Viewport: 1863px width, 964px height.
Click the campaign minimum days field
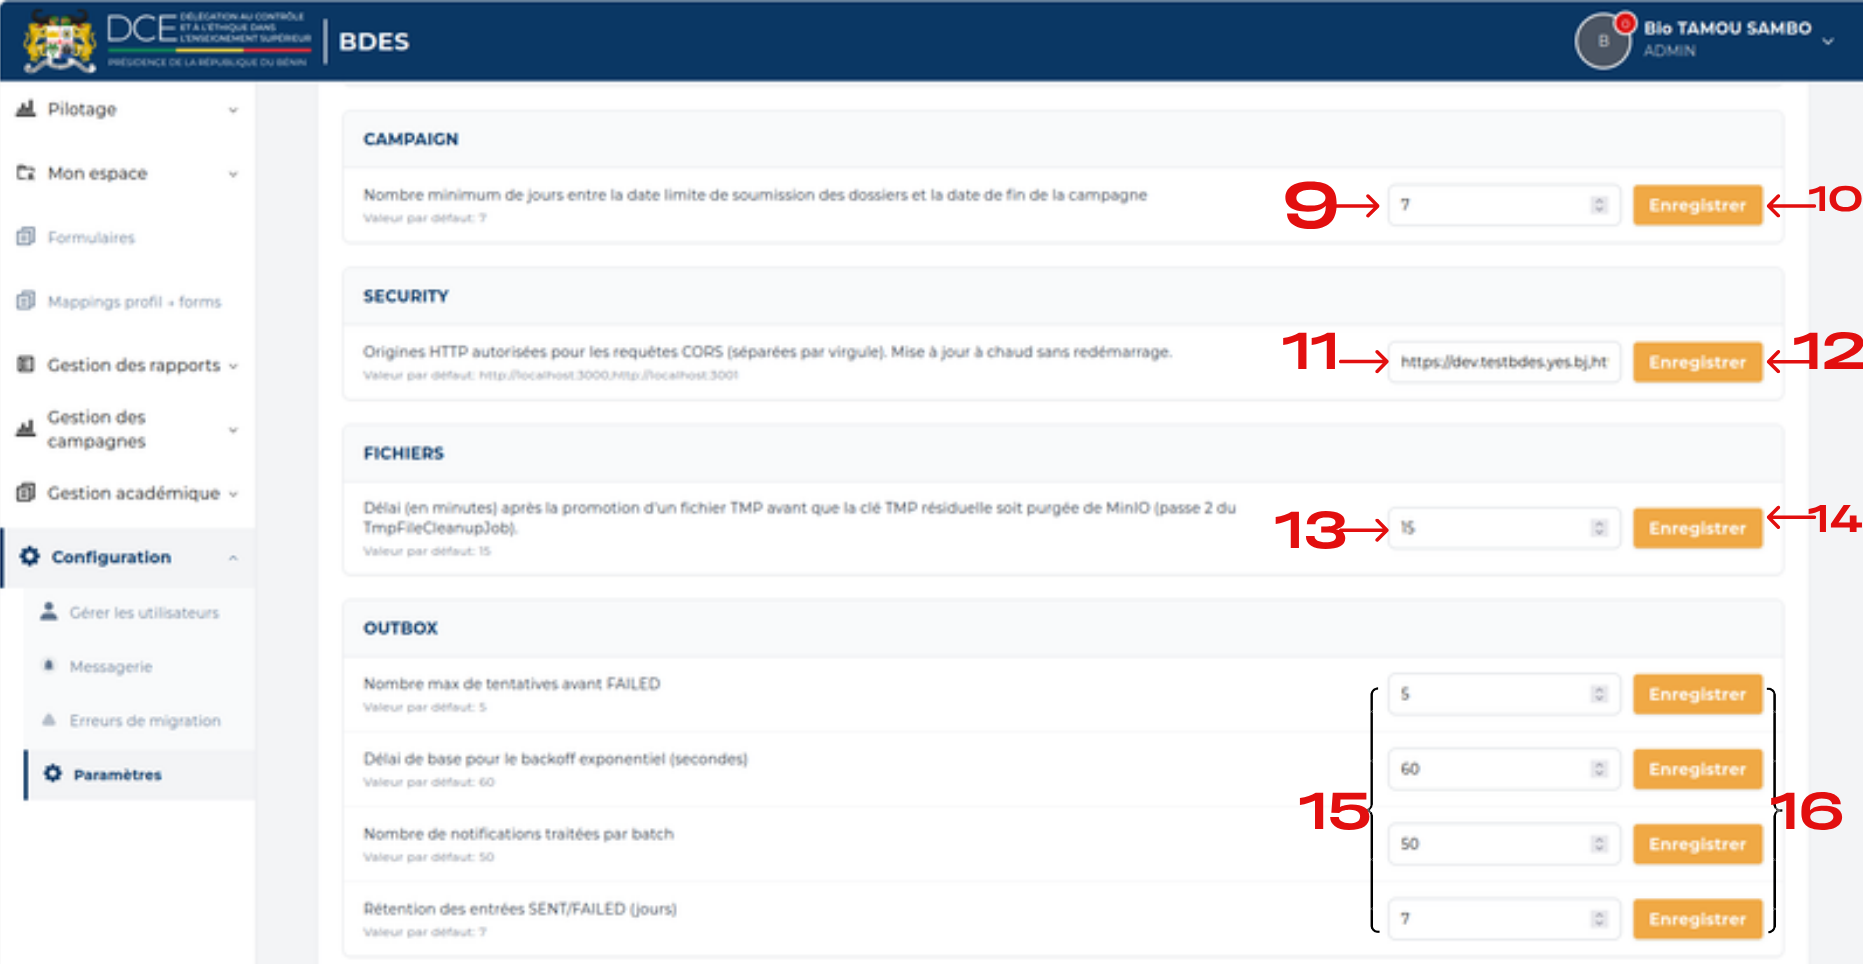(1503, 205)
